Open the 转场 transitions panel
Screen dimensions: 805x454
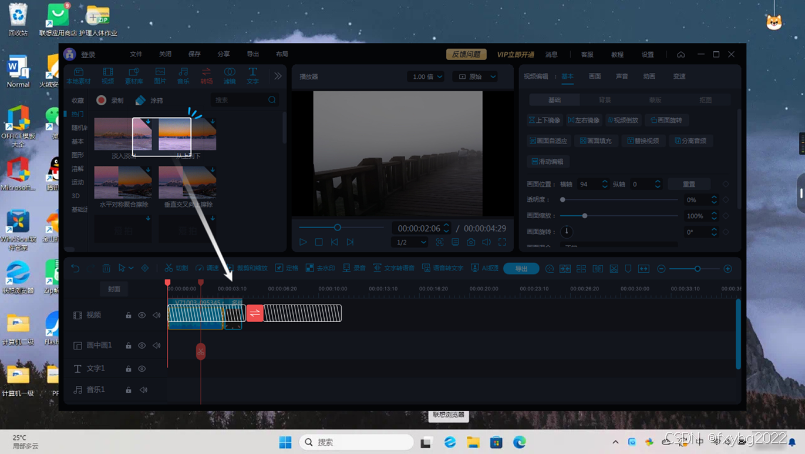(x=206, y=76)
